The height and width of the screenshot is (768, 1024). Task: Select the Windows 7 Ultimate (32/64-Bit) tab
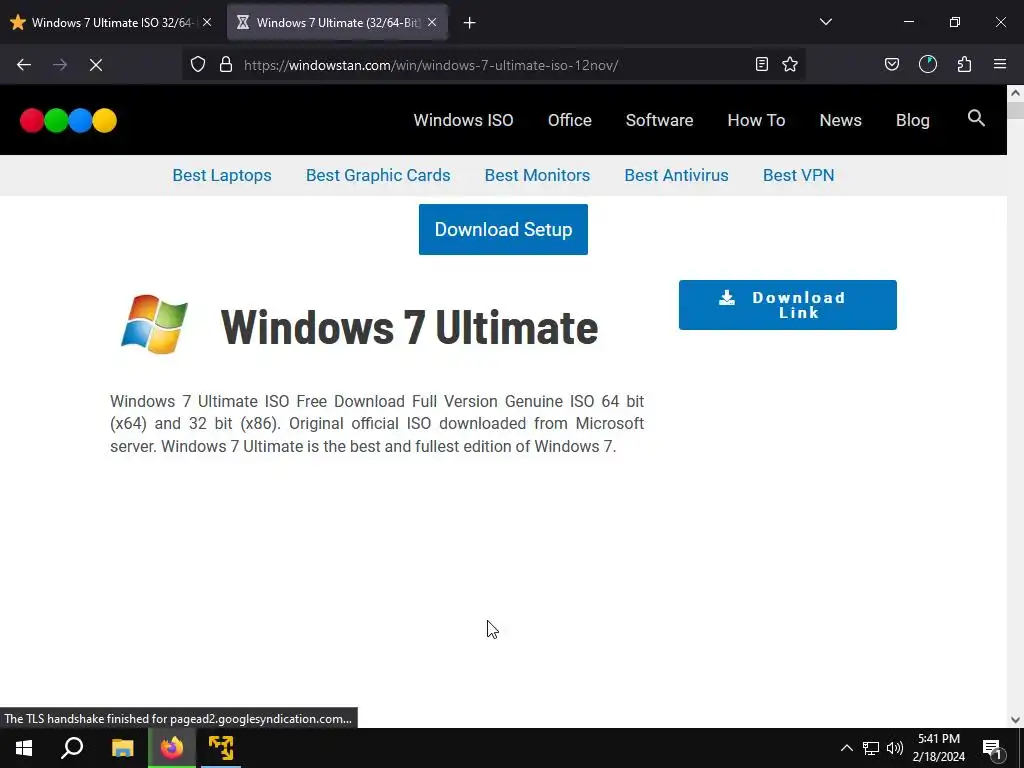point(337,23)
